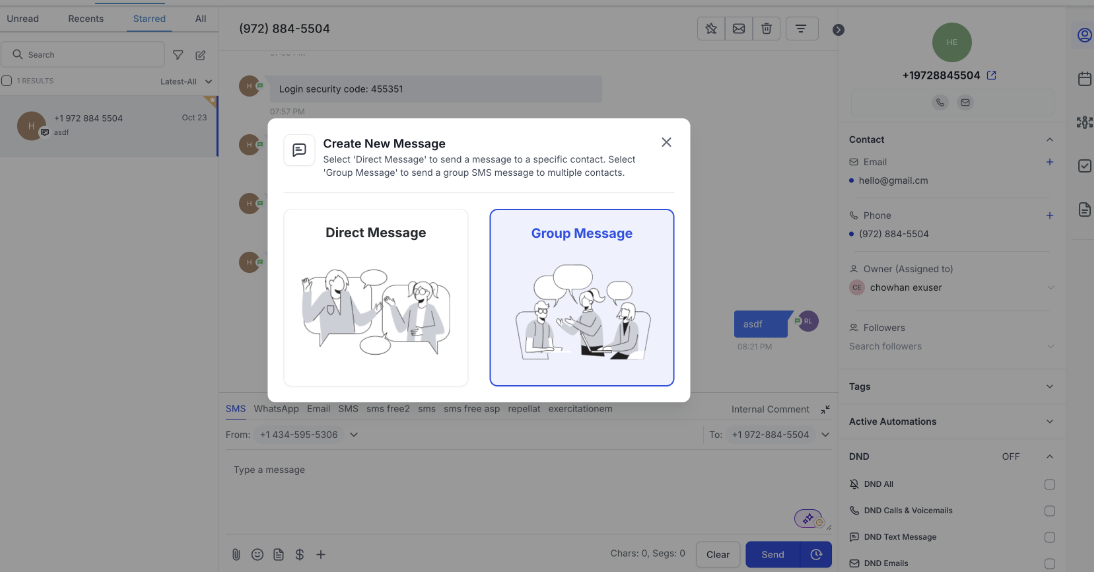Expand the Tags section
This screenshot has width=1094, height=572.
point(1049,386)
